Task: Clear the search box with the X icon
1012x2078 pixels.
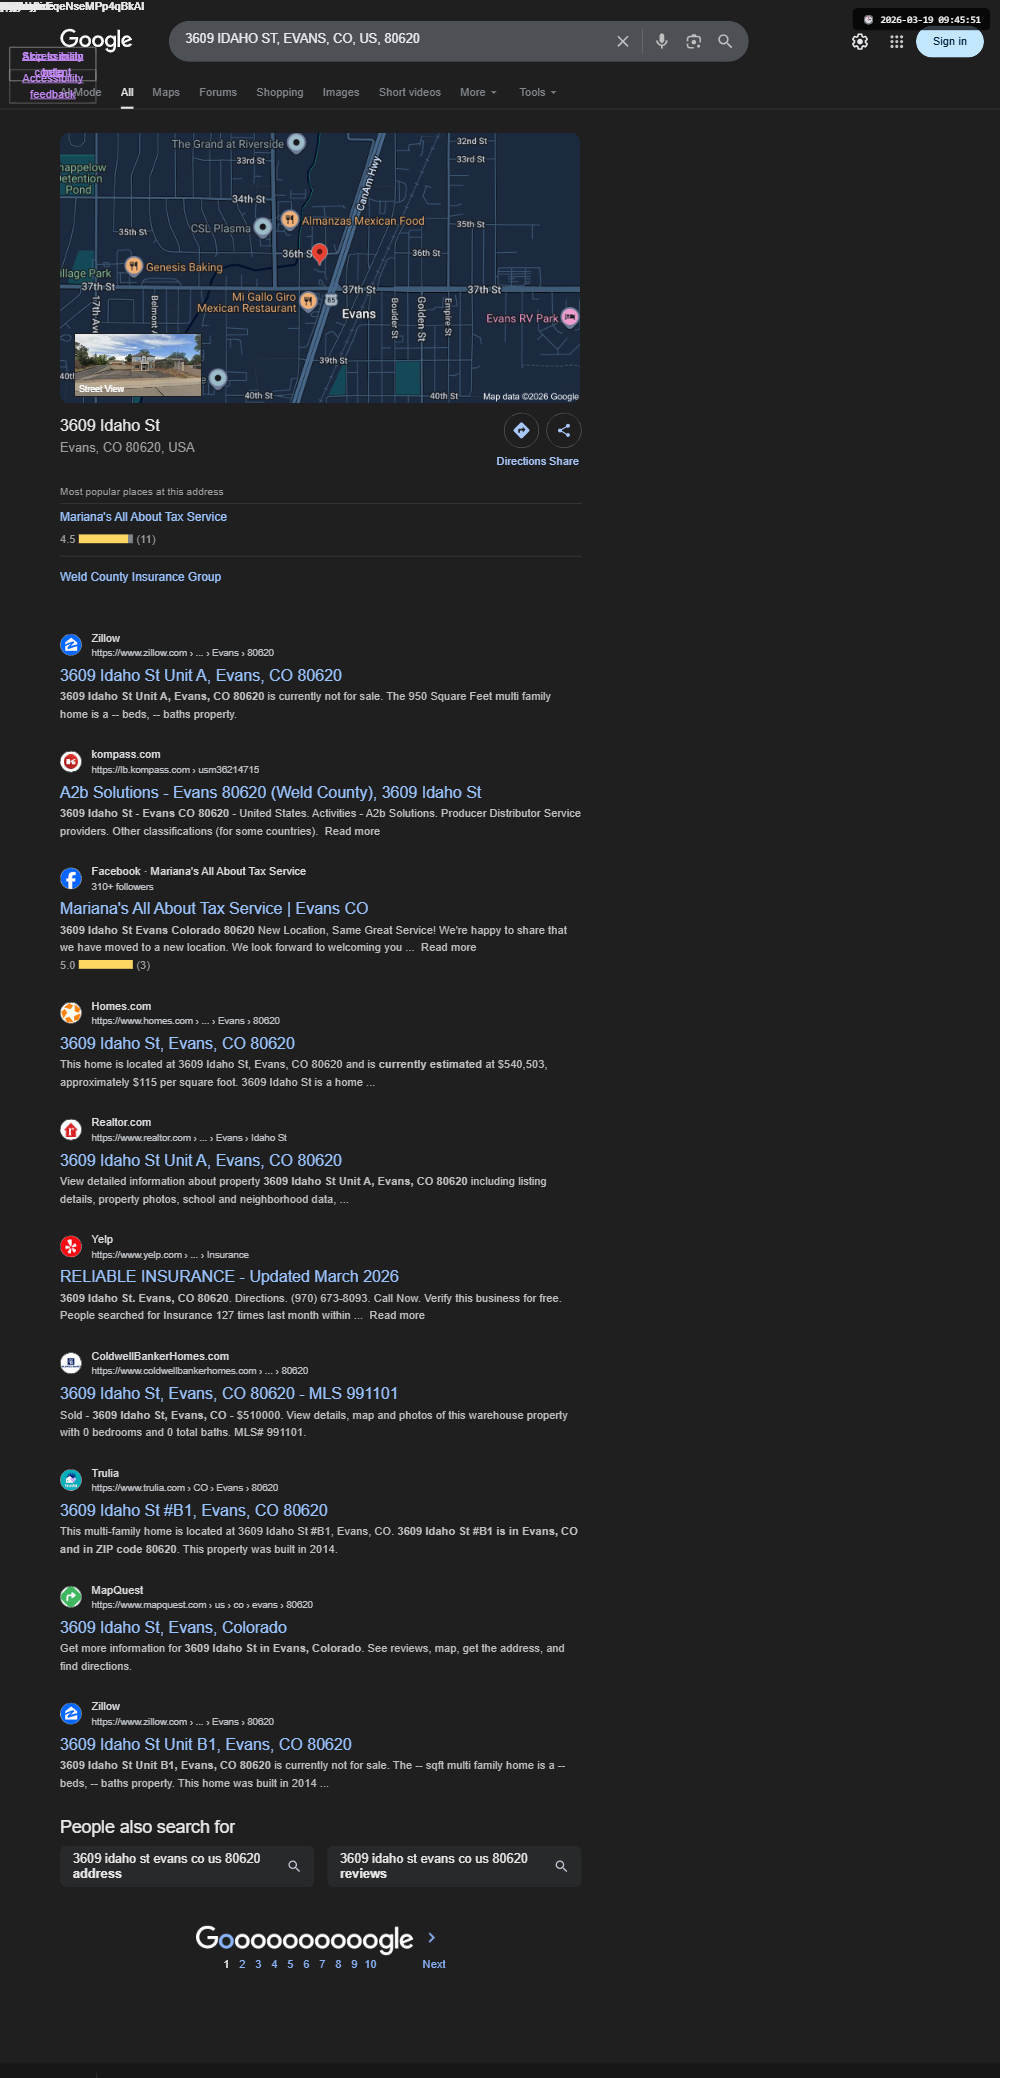Action: 623,41
